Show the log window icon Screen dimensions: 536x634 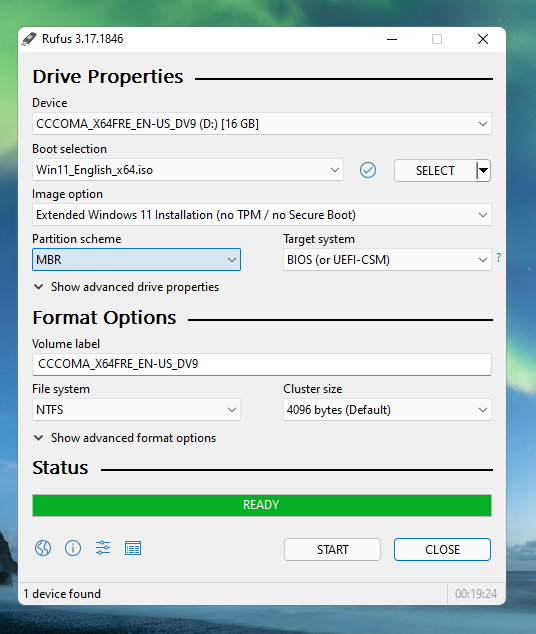133,548
